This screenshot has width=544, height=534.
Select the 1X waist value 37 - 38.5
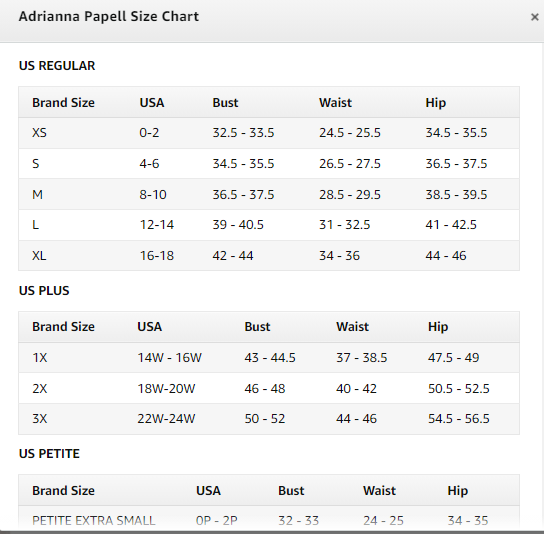pyautogui.click(x=362, y=358)
